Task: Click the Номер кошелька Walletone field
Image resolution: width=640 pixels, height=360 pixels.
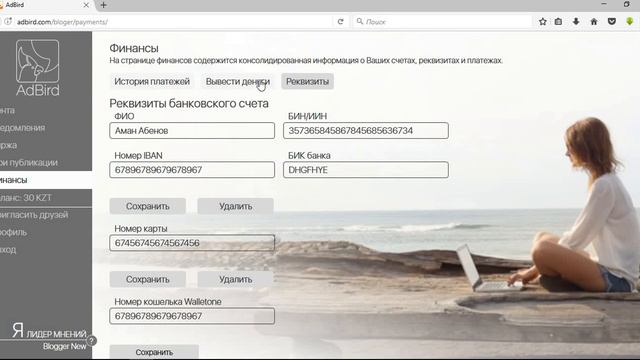Action: 192,316
